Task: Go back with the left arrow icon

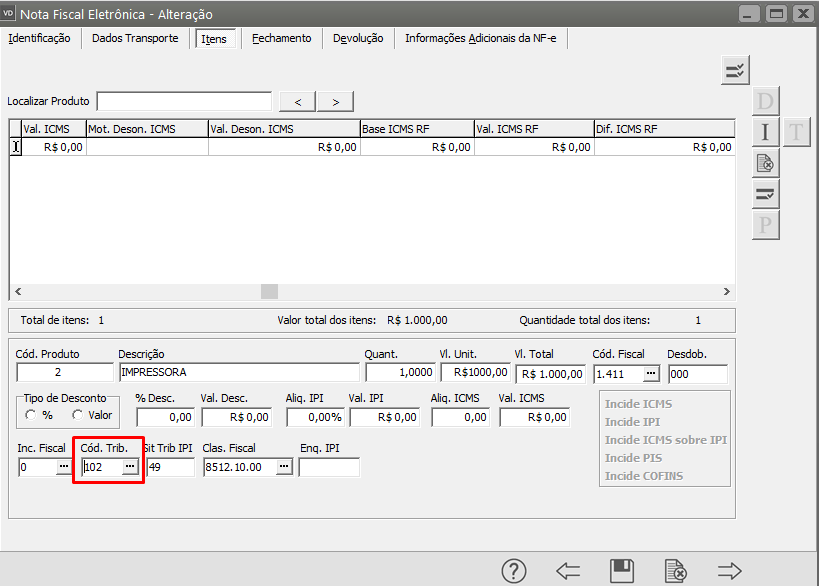Action: point(568,571)
